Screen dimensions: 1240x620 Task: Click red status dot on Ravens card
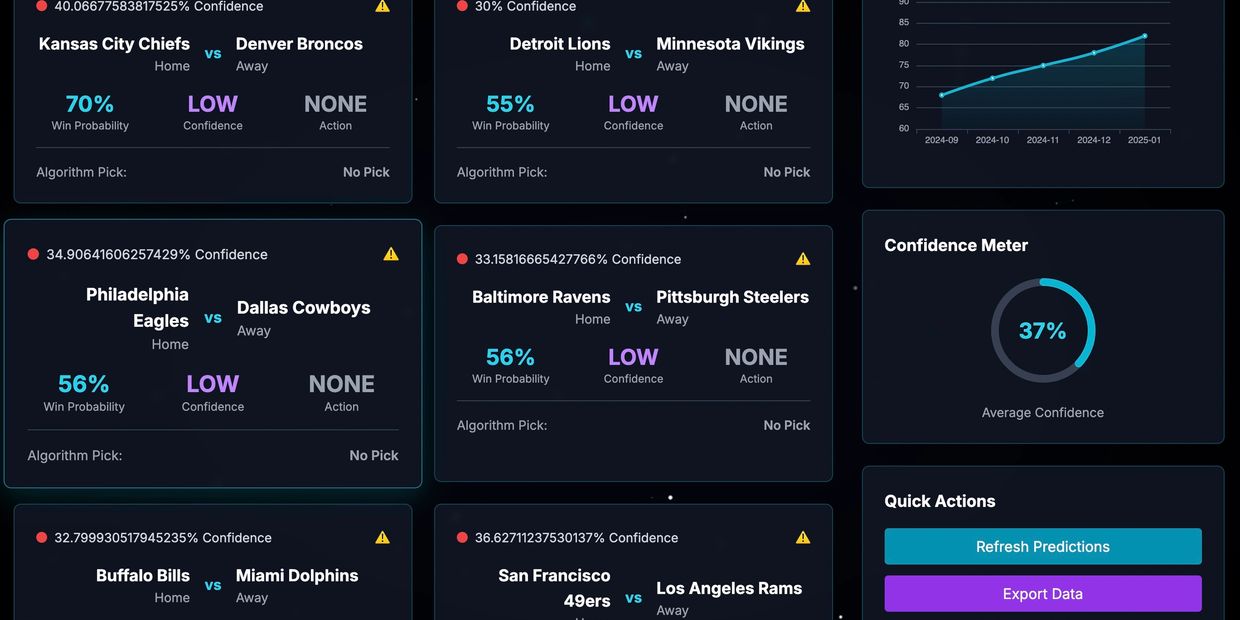(x=462, y=259)
